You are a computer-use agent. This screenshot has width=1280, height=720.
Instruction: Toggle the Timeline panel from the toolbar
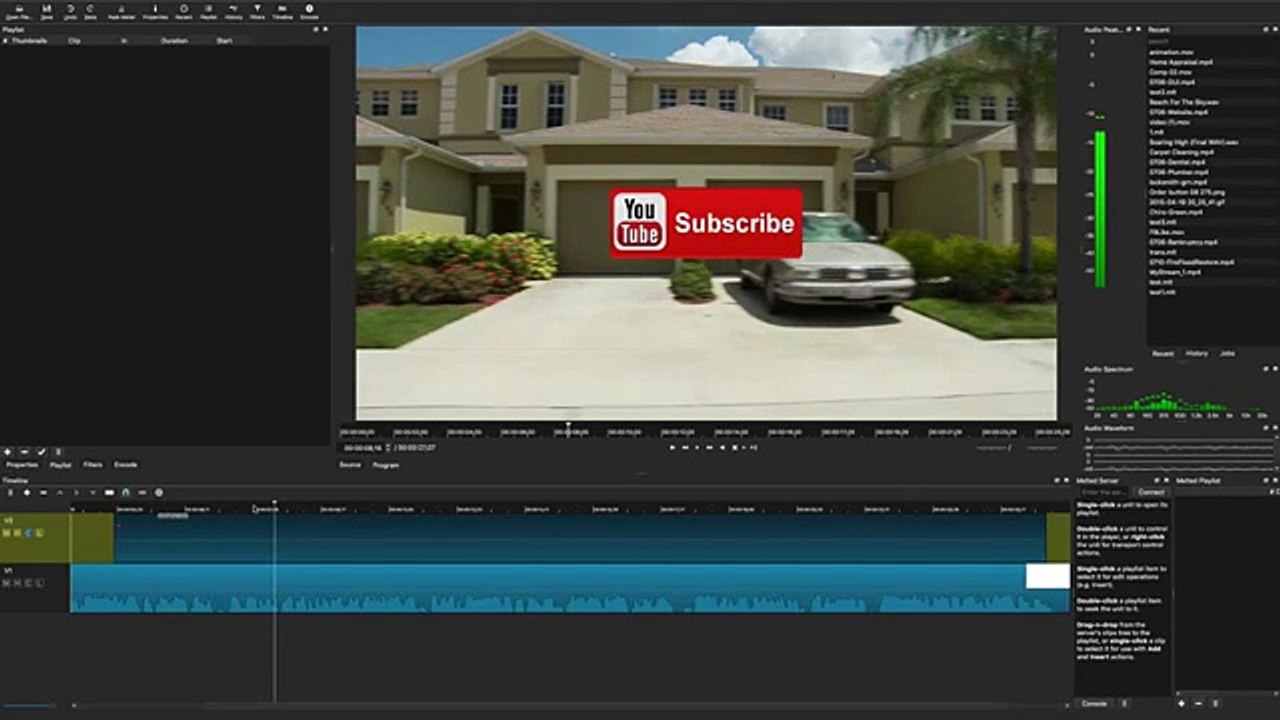point(283,12)
